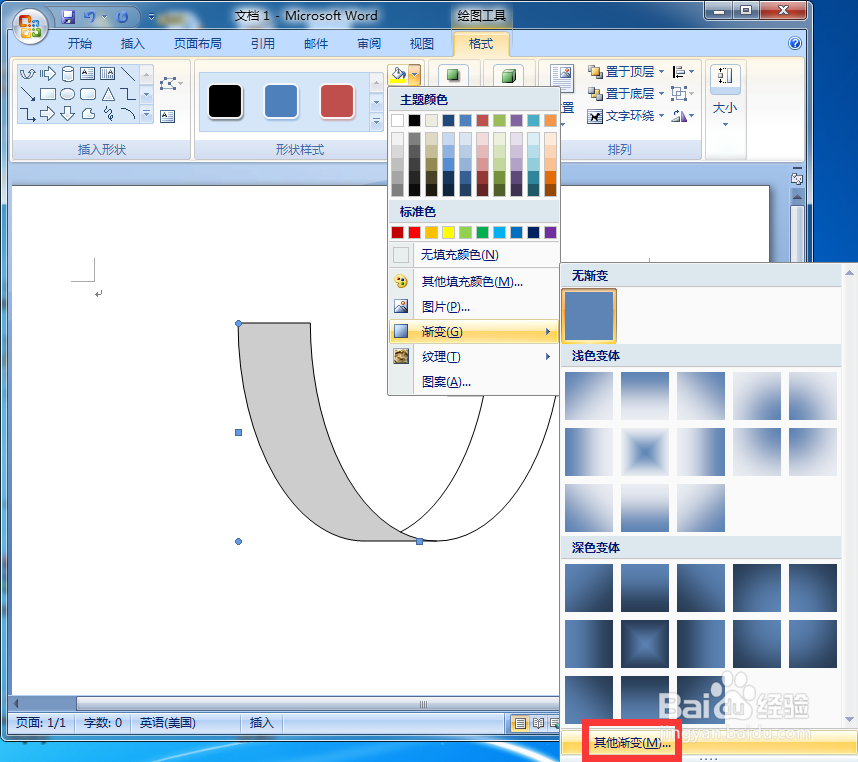Select the from-center dark gradient variation
Screen dimensions: 858x762
pyautogui.click(x=645, y=644)
